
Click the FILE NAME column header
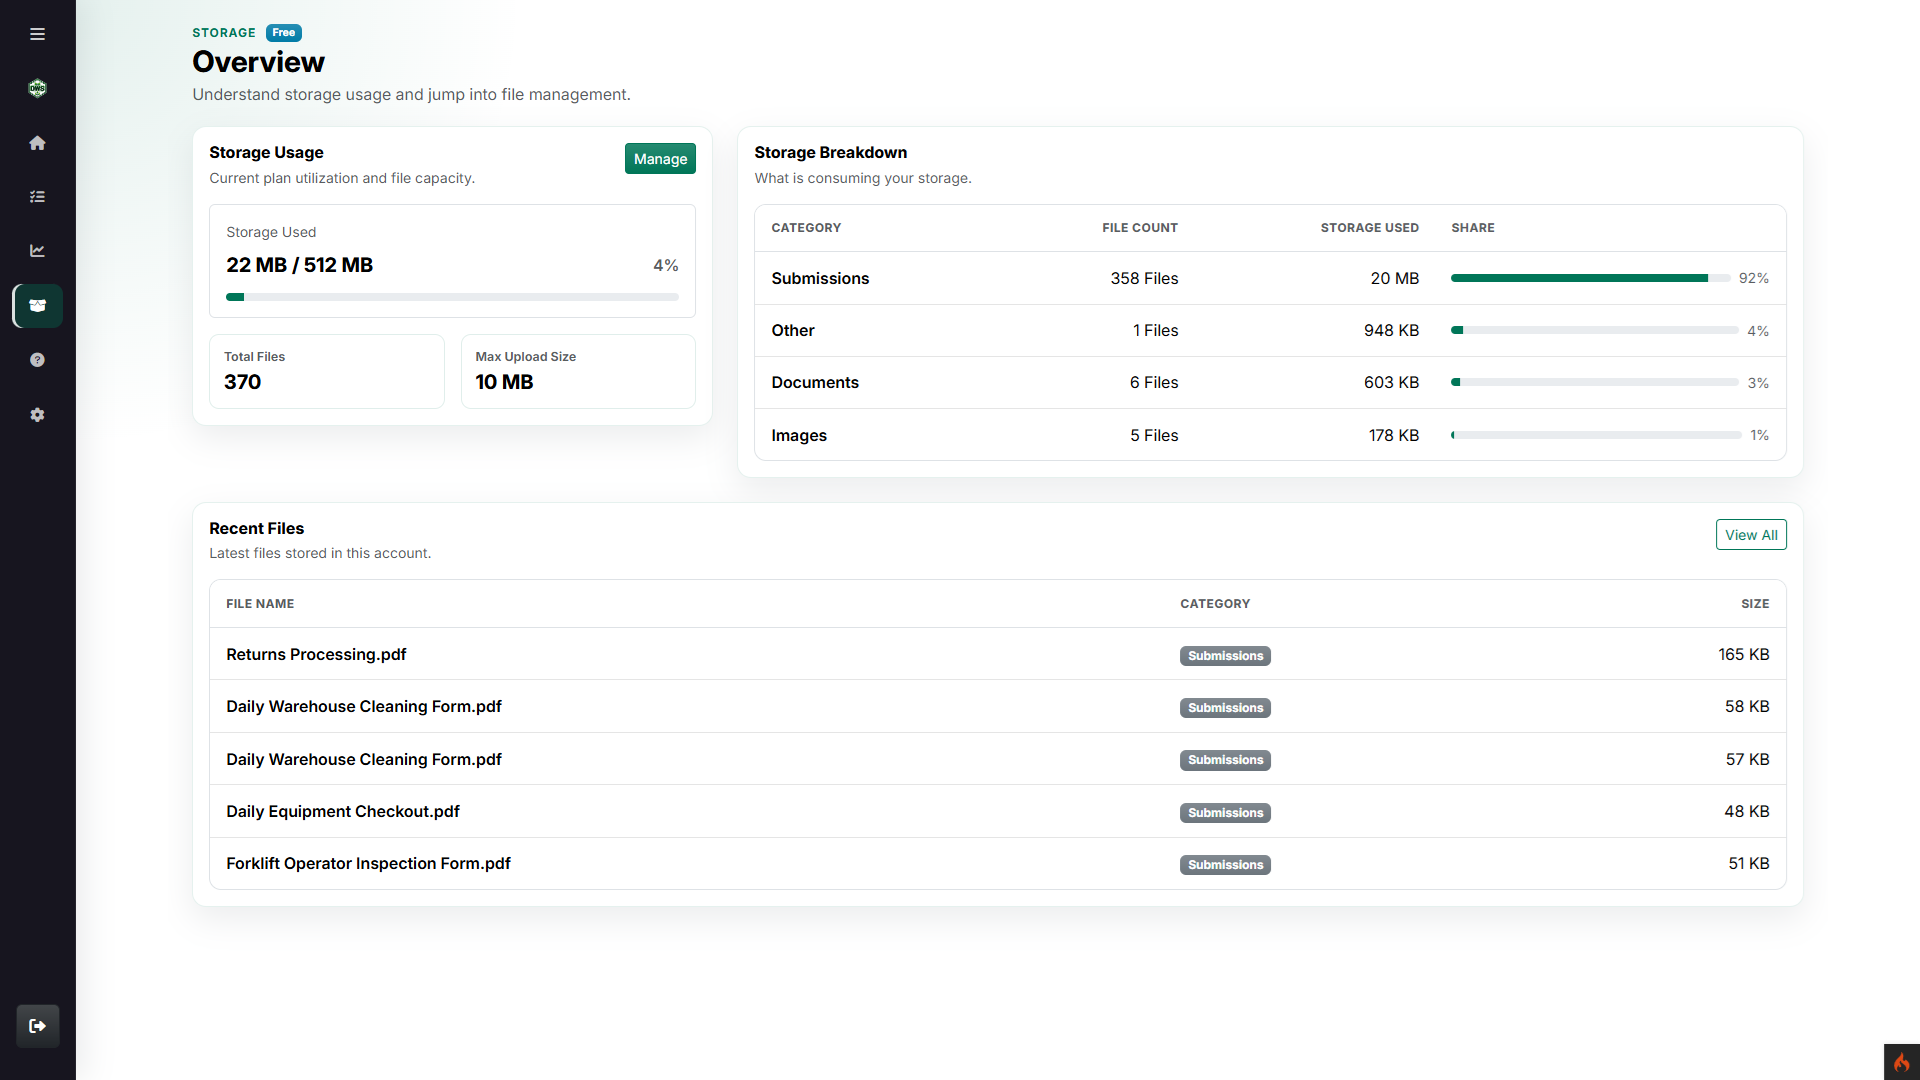pos(260,604)
